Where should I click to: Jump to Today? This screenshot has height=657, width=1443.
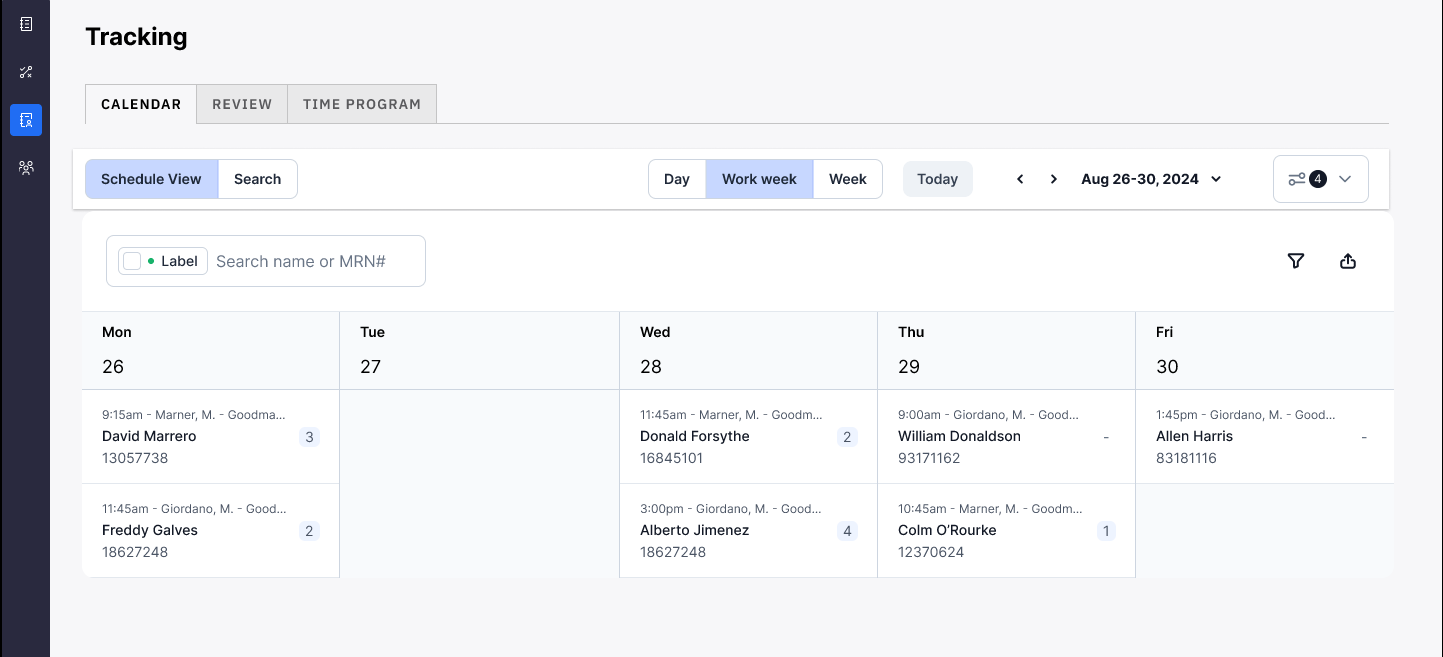pyautogui.click(x=937, y=179)
